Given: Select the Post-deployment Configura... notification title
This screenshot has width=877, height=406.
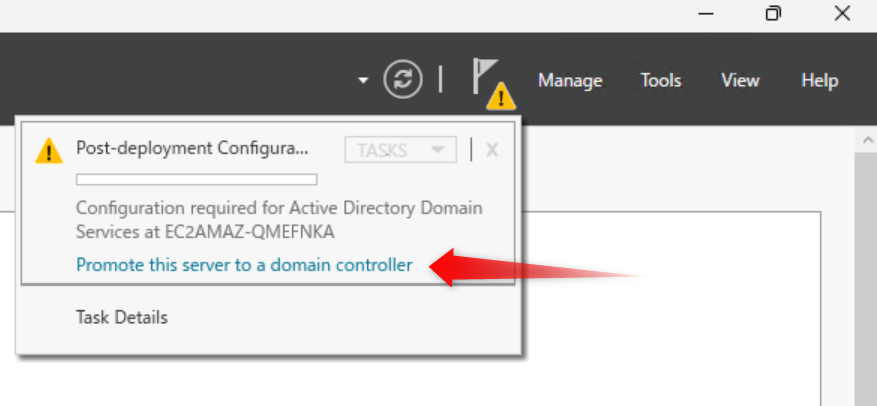Looking at the screenshot, I should point(193,149).
